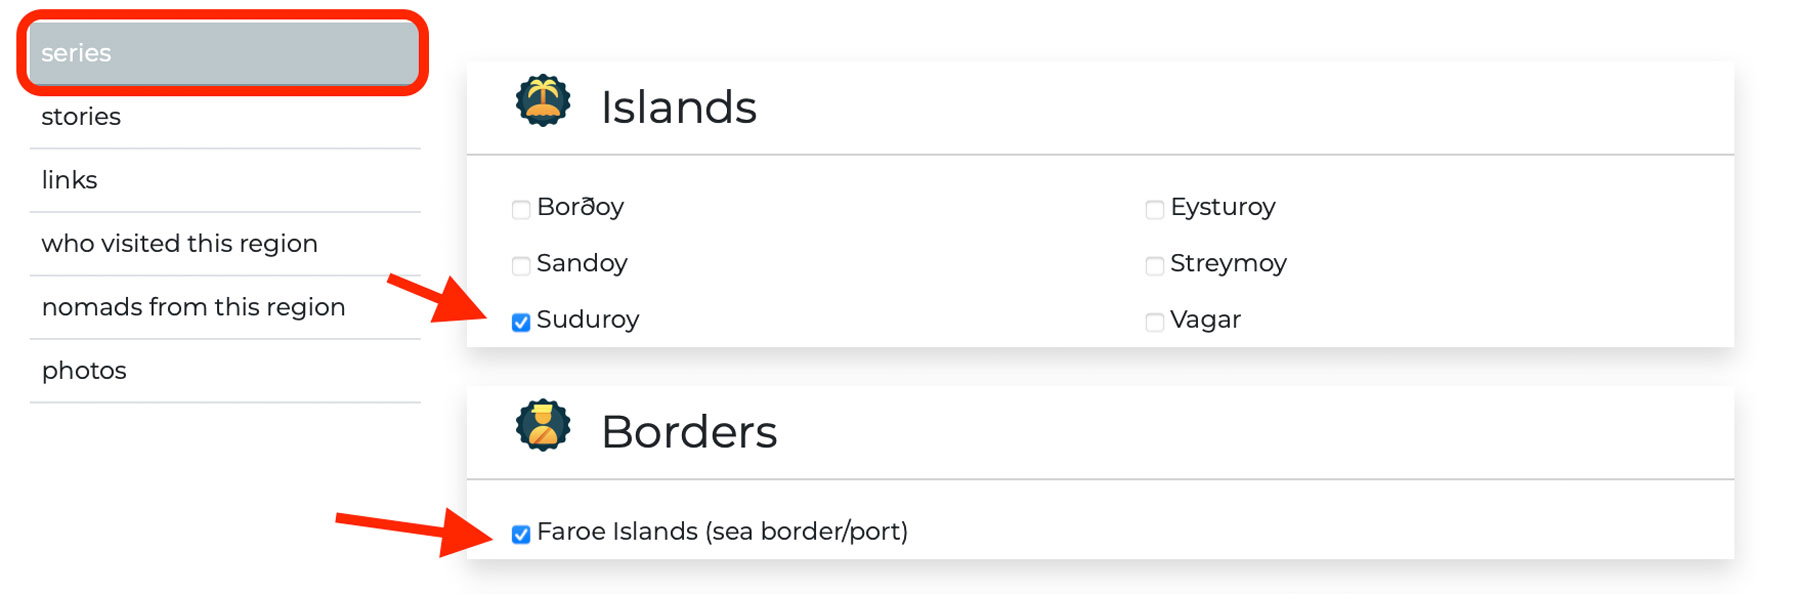Check the Borðoy island checkbox

[x=521, y=209]
